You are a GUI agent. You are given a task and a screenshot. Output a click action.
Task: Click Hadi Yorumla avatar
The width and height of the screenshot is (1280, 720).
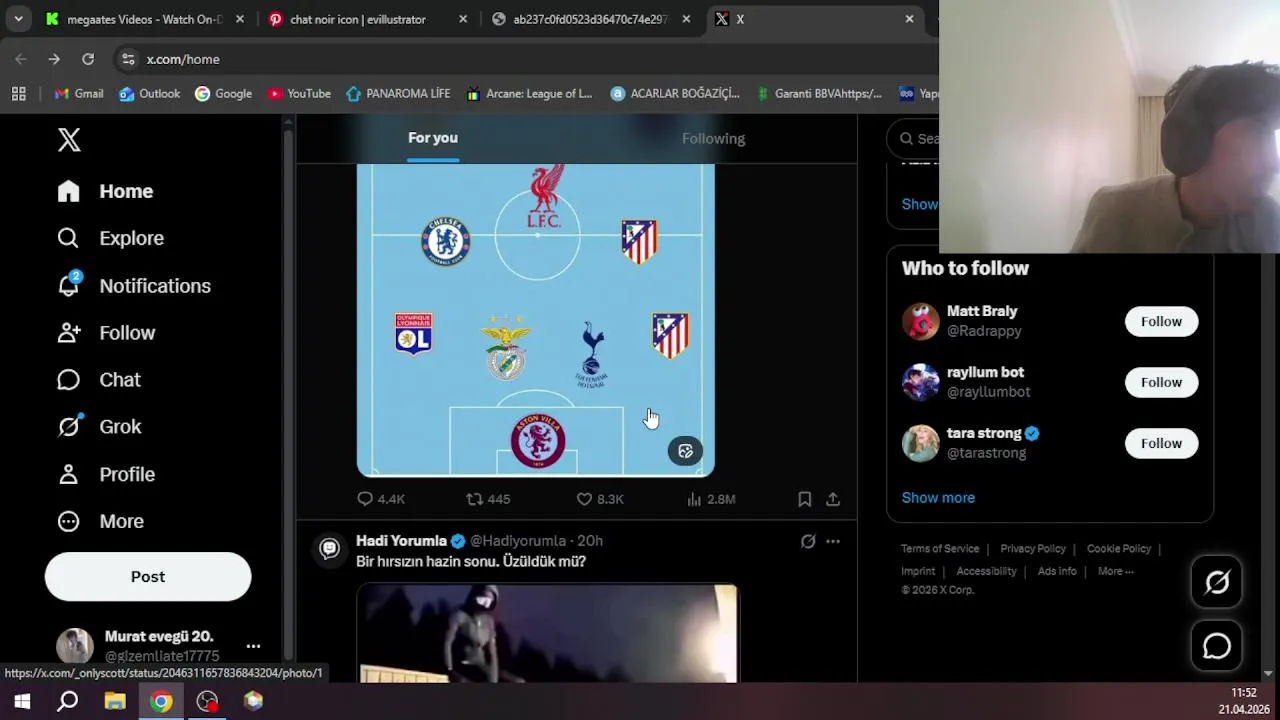[x=330, y=548]
